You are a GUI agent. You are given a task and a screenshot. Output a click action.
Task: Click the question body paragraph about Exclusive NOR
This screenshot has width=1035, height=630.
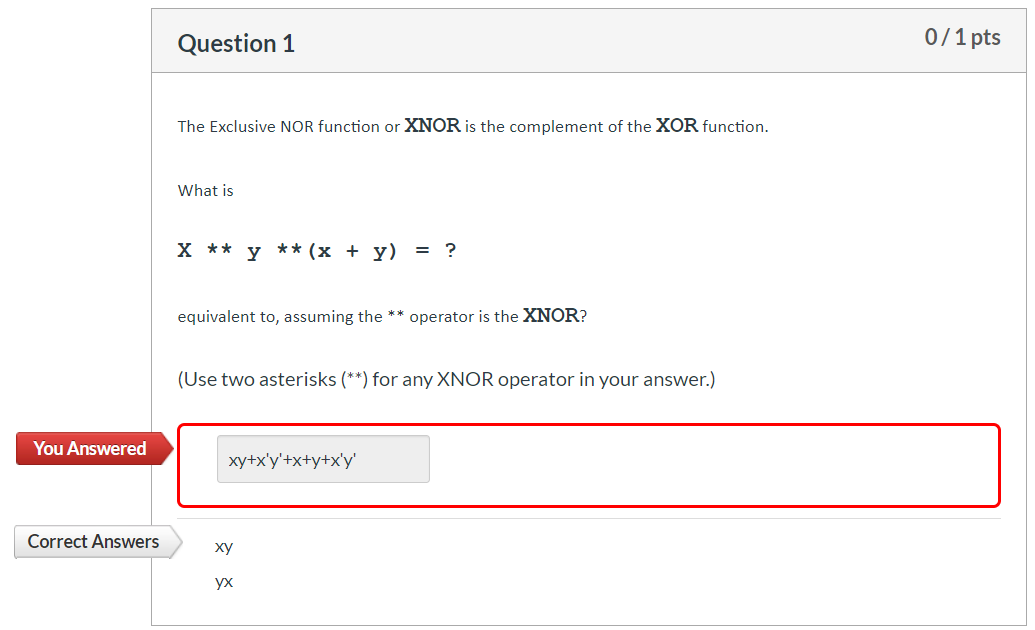(x=470, y=126)
